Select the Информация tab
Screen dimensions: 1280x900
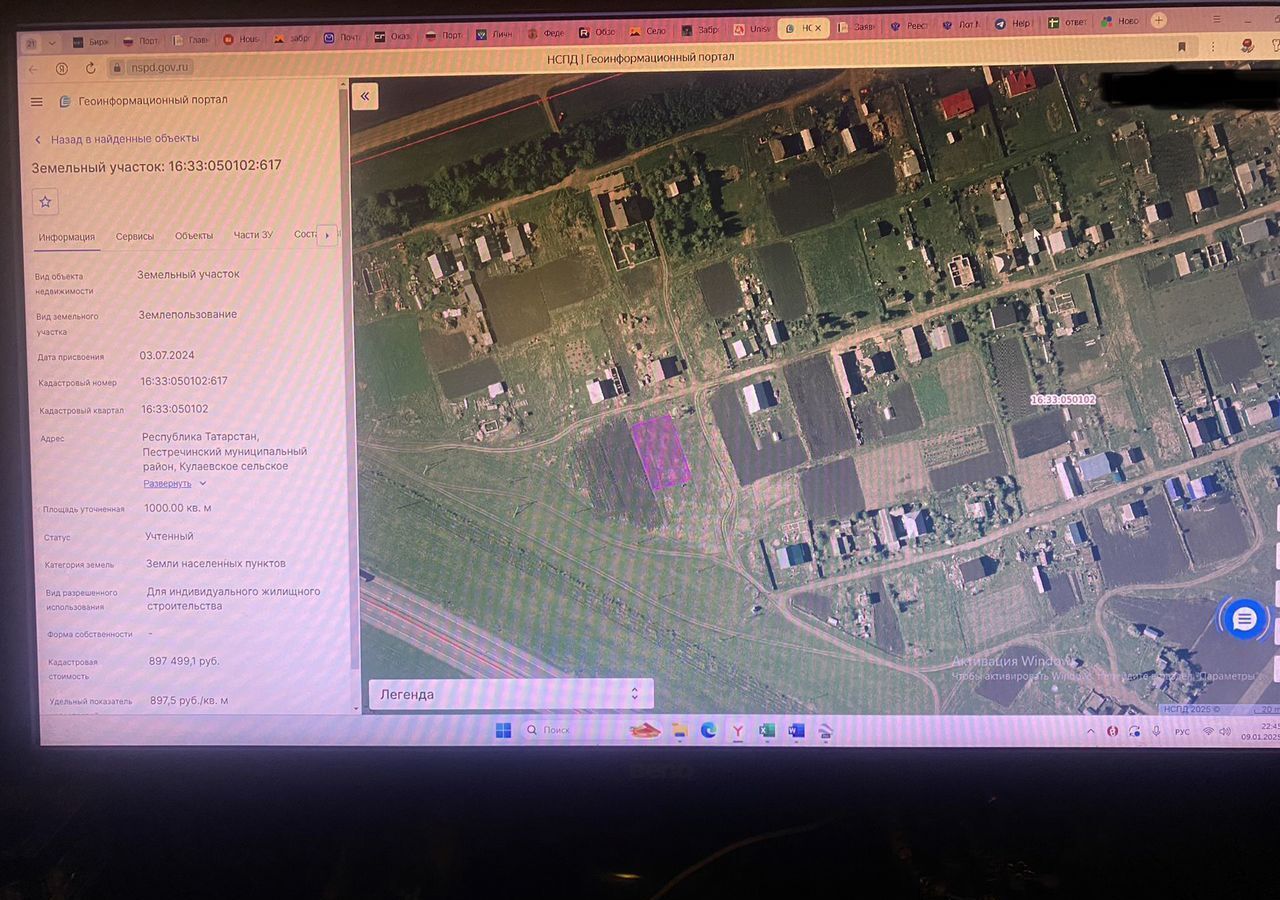click(66, 237)
